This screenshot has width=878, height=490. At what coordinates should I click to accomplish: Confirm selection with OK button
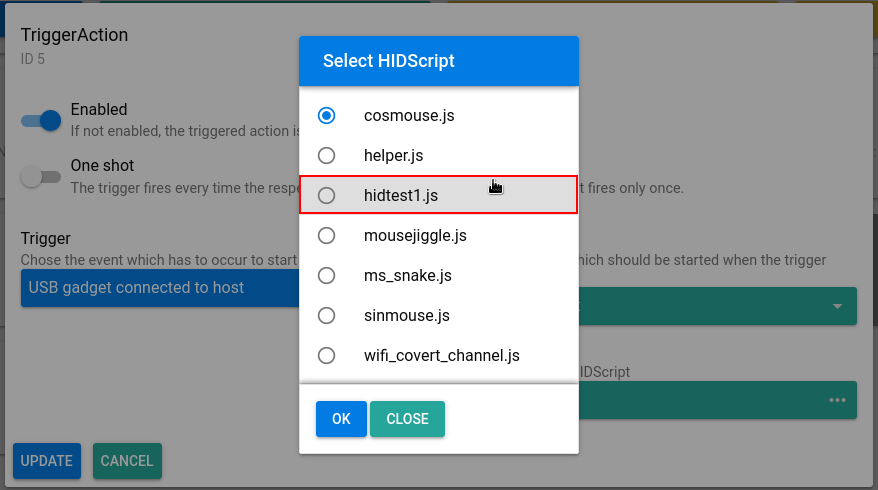click(341, 419)
